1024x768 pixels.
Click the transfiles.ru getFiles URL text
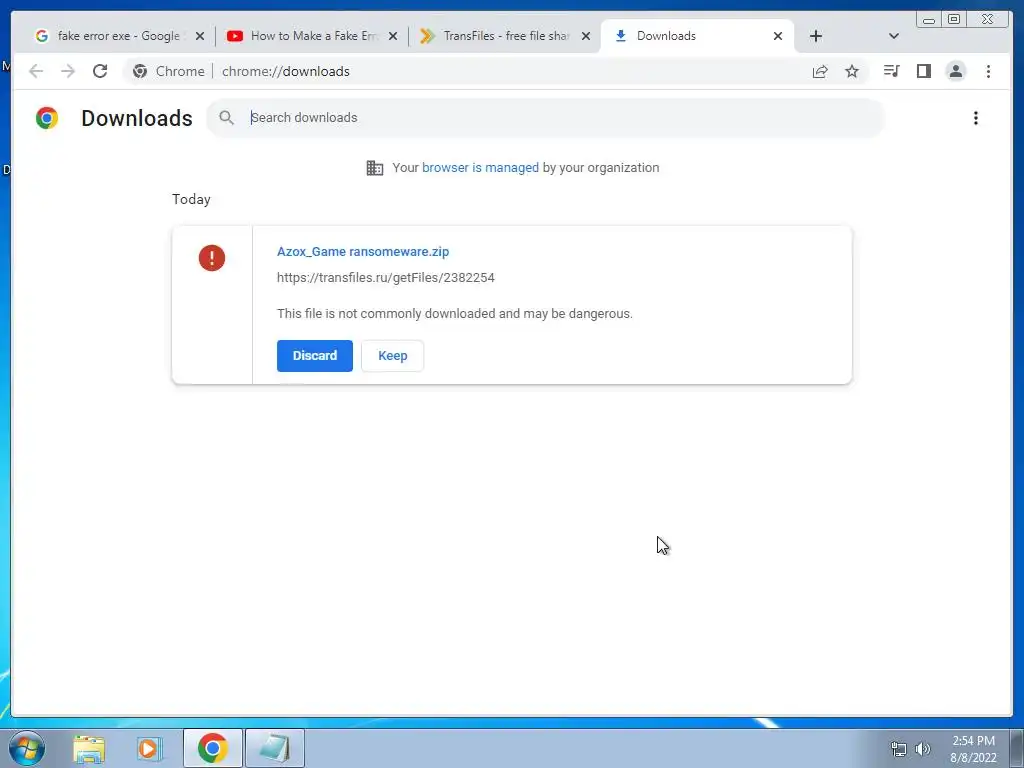click(x=386, y=278)
